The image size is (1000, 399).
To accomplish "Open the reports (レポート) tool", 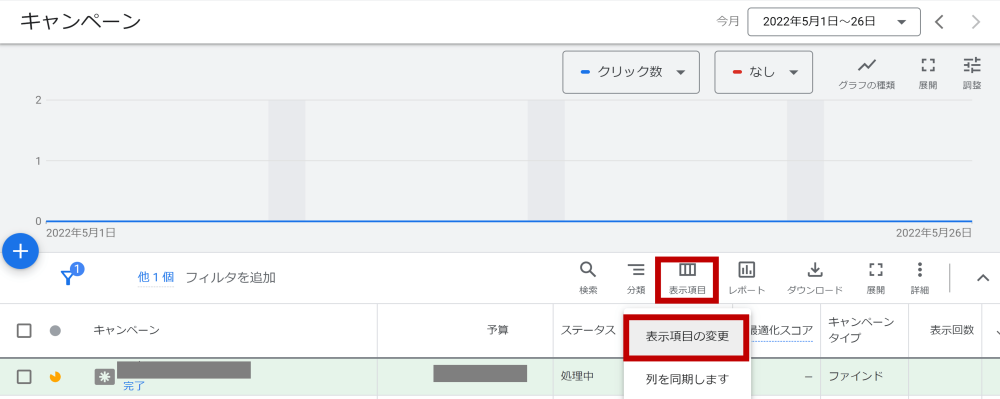I will tap(747, 278).
